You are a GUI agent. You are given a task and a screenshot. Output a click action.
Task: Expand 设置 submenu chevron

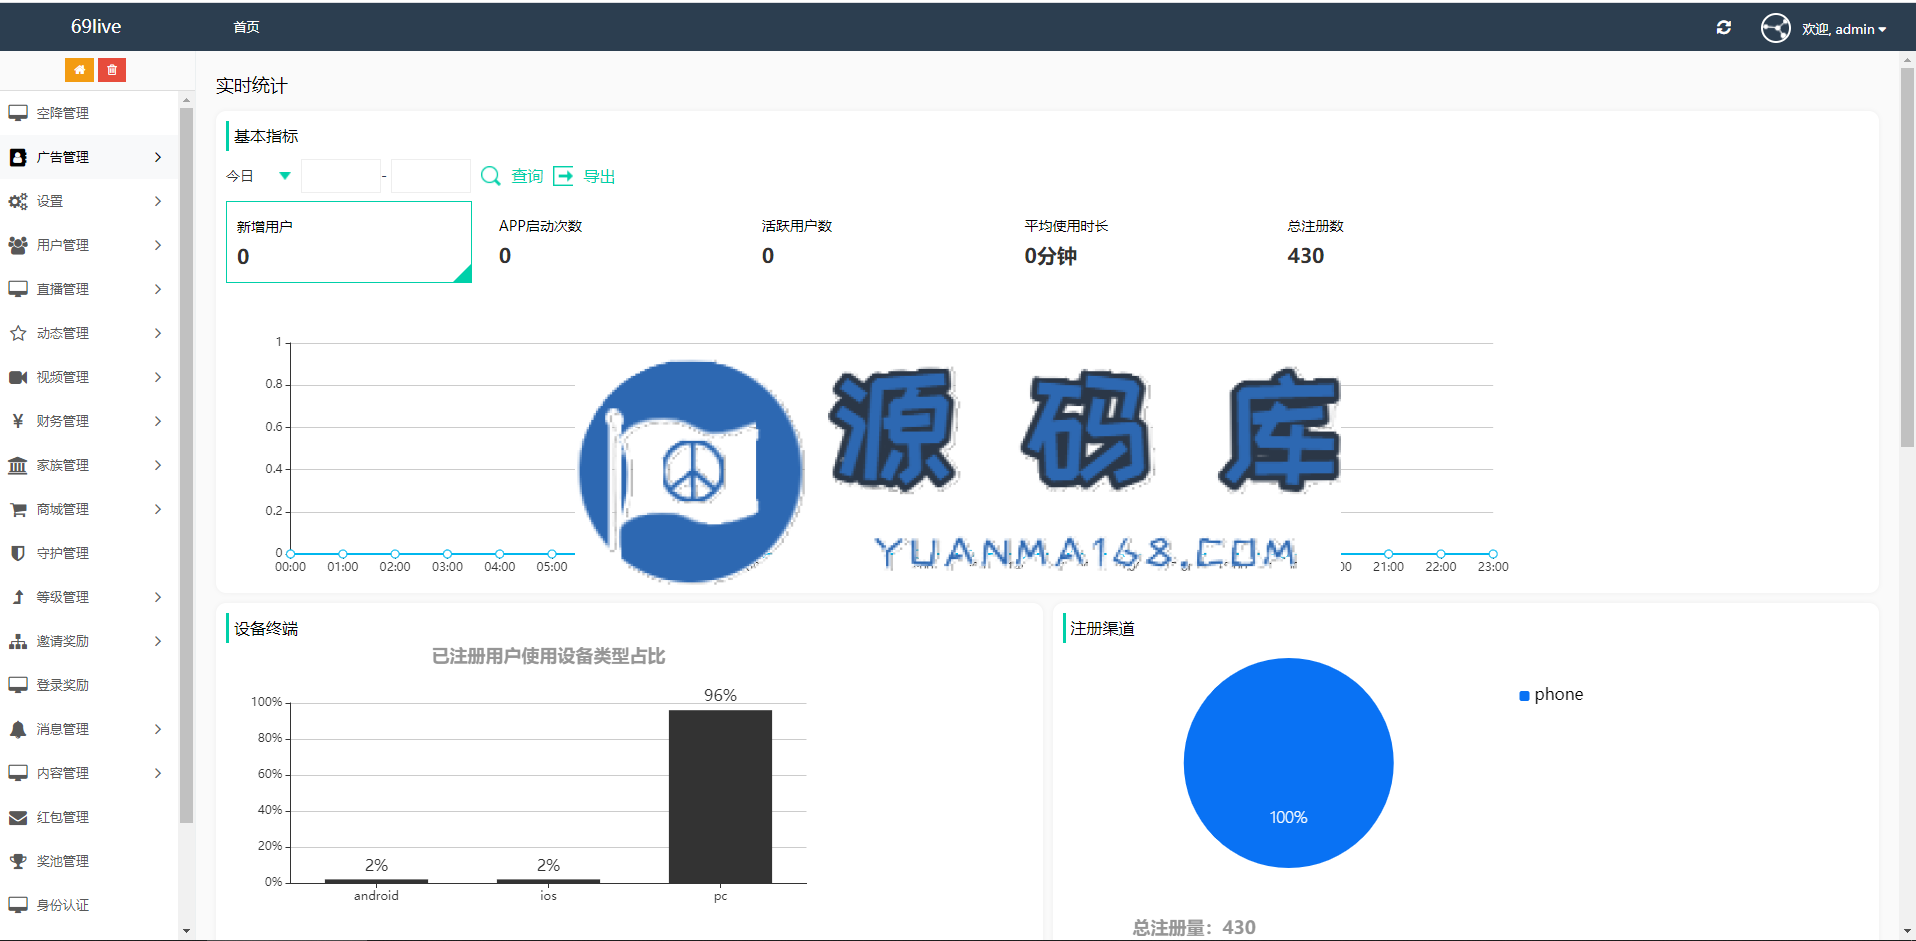(158, 201)
